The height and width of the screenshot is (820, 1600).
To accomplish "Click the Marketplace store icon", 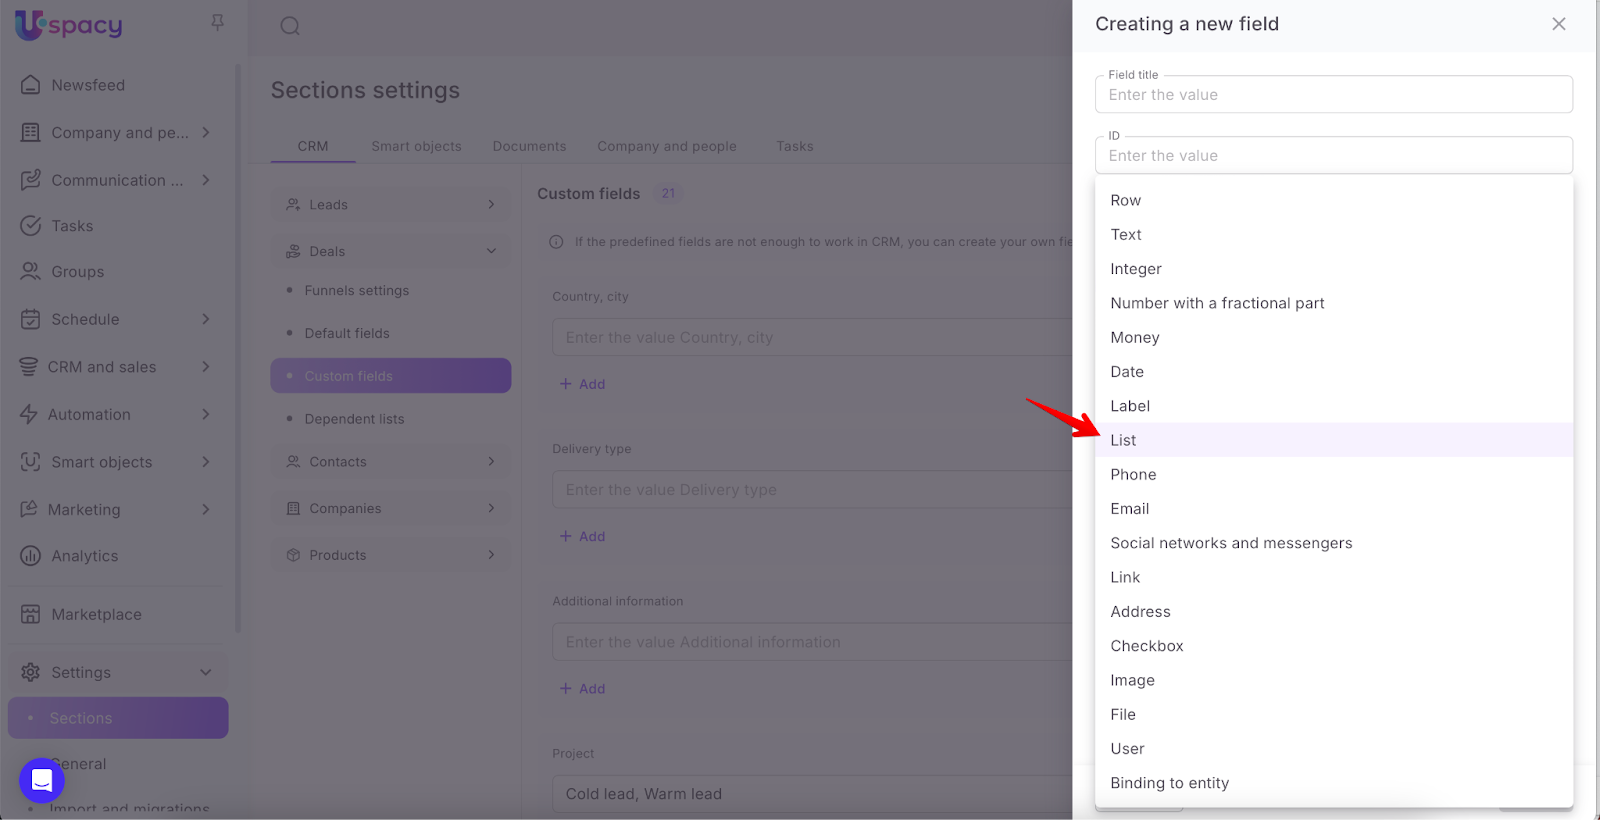I will point(31,614).
